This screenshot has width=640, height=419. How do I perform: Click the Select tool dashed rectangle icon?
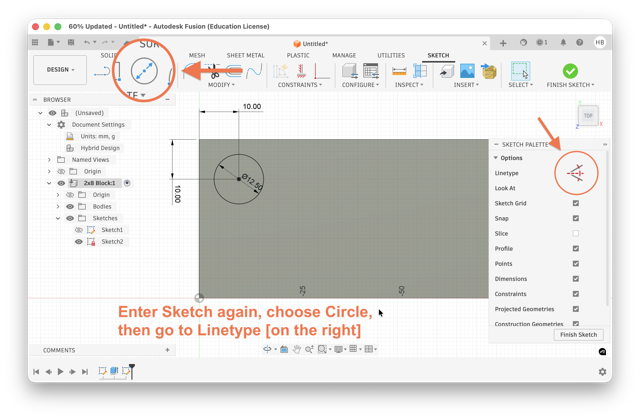click(520, 71)
